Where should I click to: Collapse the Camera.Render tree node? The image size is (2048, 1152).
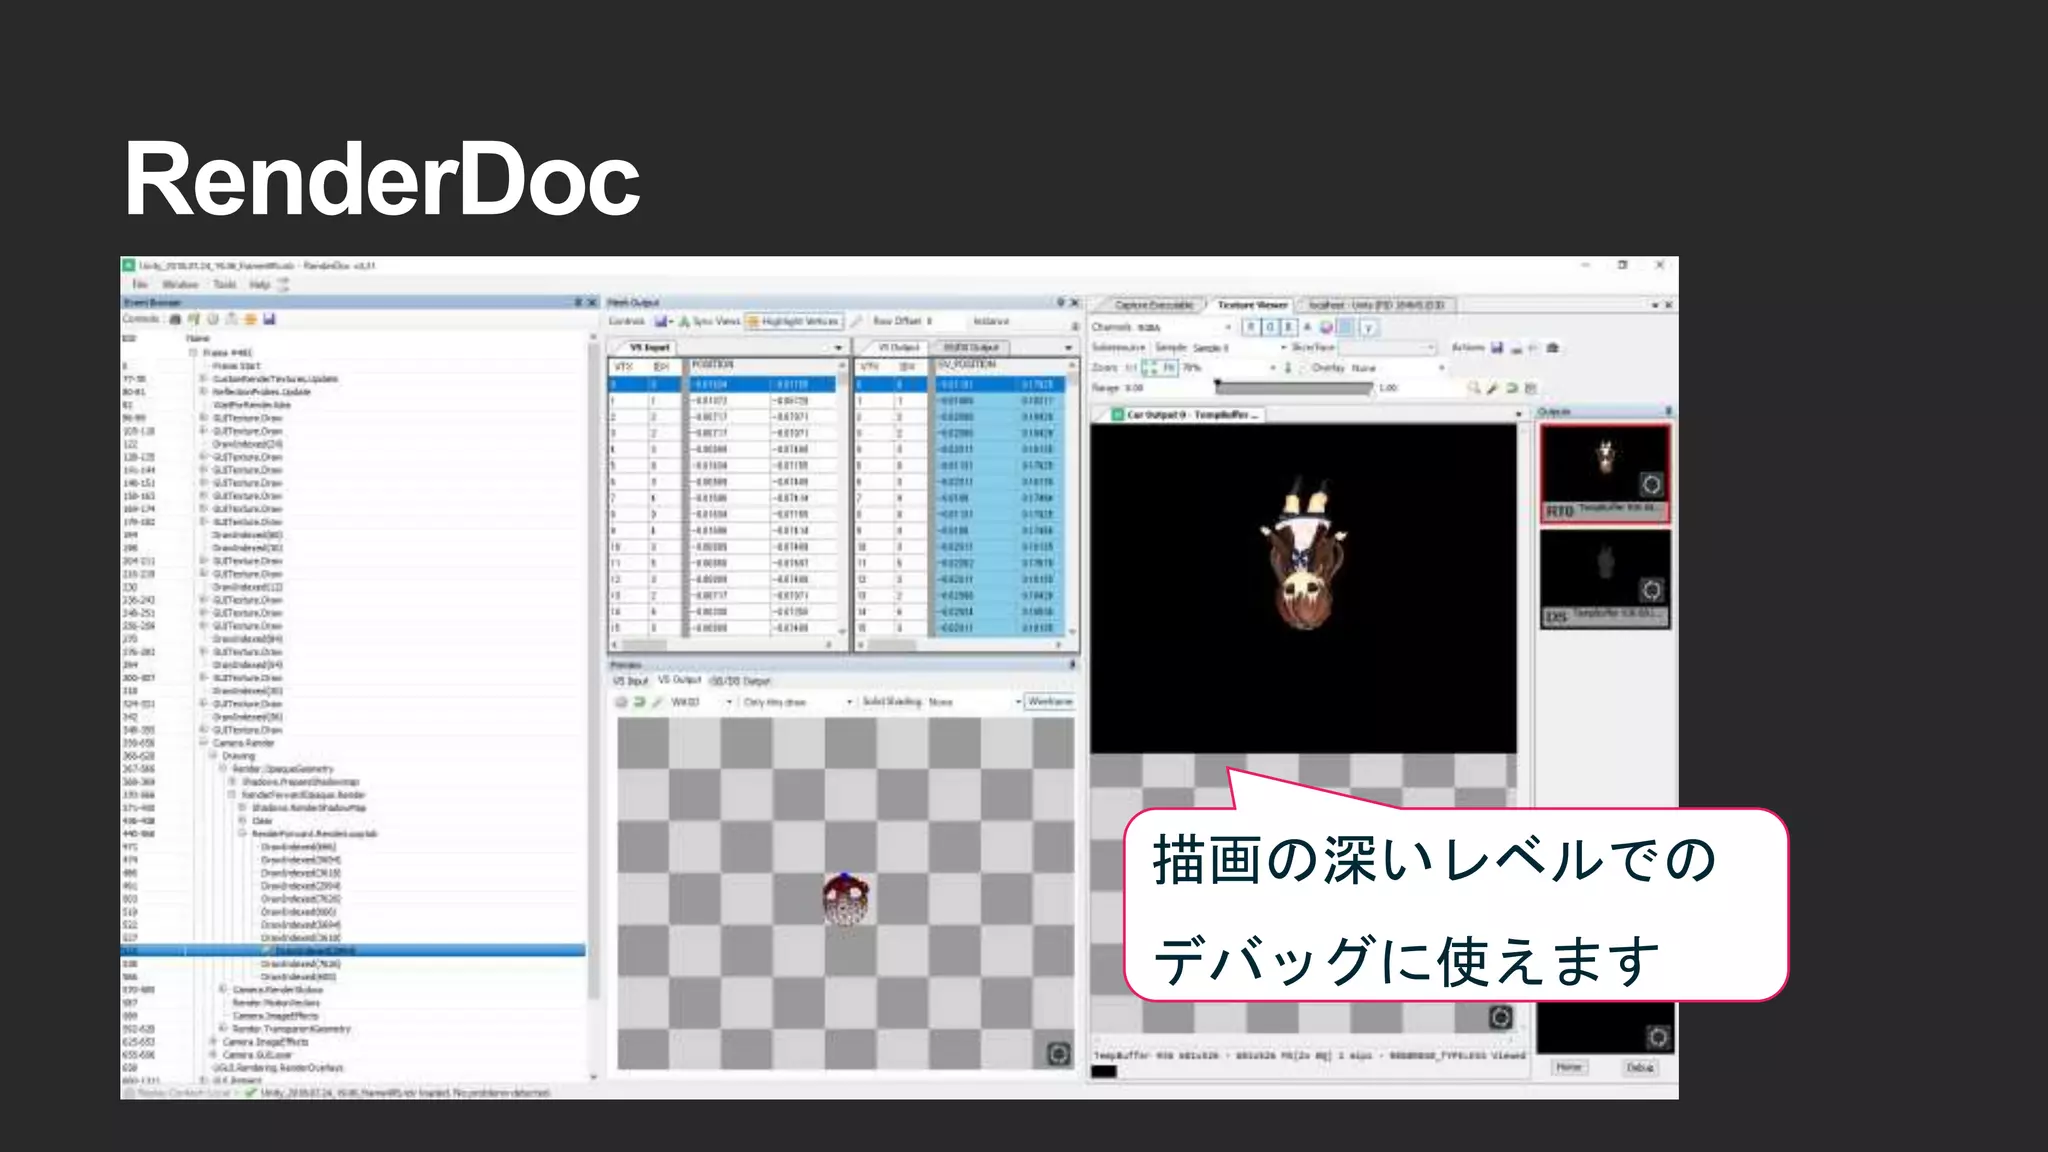[203, 743]
